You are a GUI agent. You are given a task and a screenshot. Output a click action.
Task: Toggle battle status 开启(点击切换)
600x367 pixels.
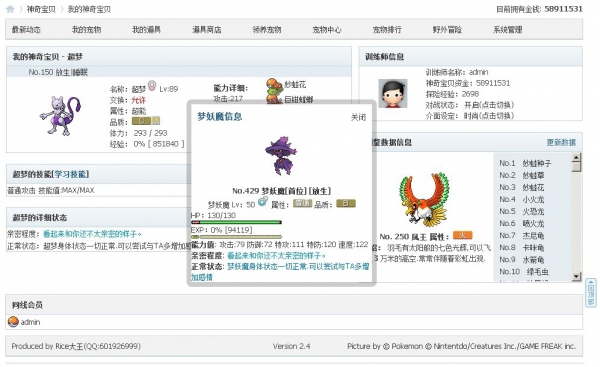489,105
